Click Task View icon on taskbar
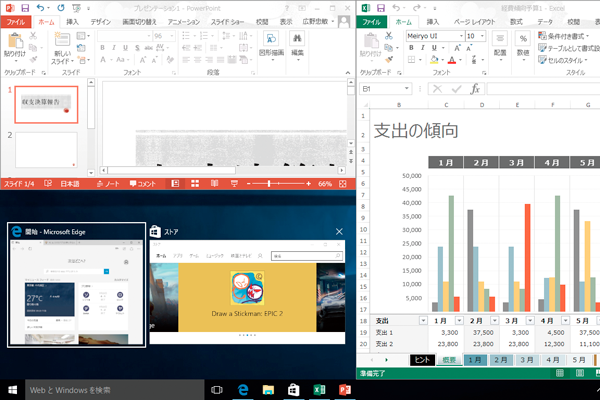The height and width of the screenshot is (400, 600). (x=217, y=390)
